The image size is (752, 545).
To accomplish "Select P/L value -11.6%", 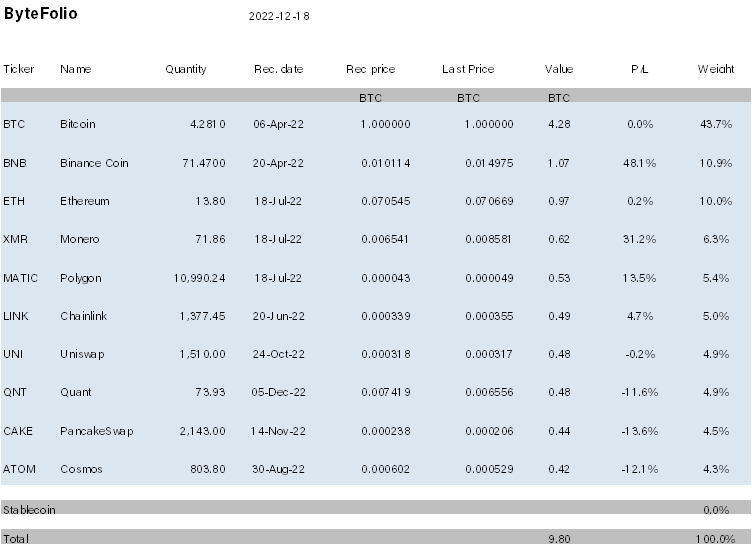I will click(x=640, y=392).
